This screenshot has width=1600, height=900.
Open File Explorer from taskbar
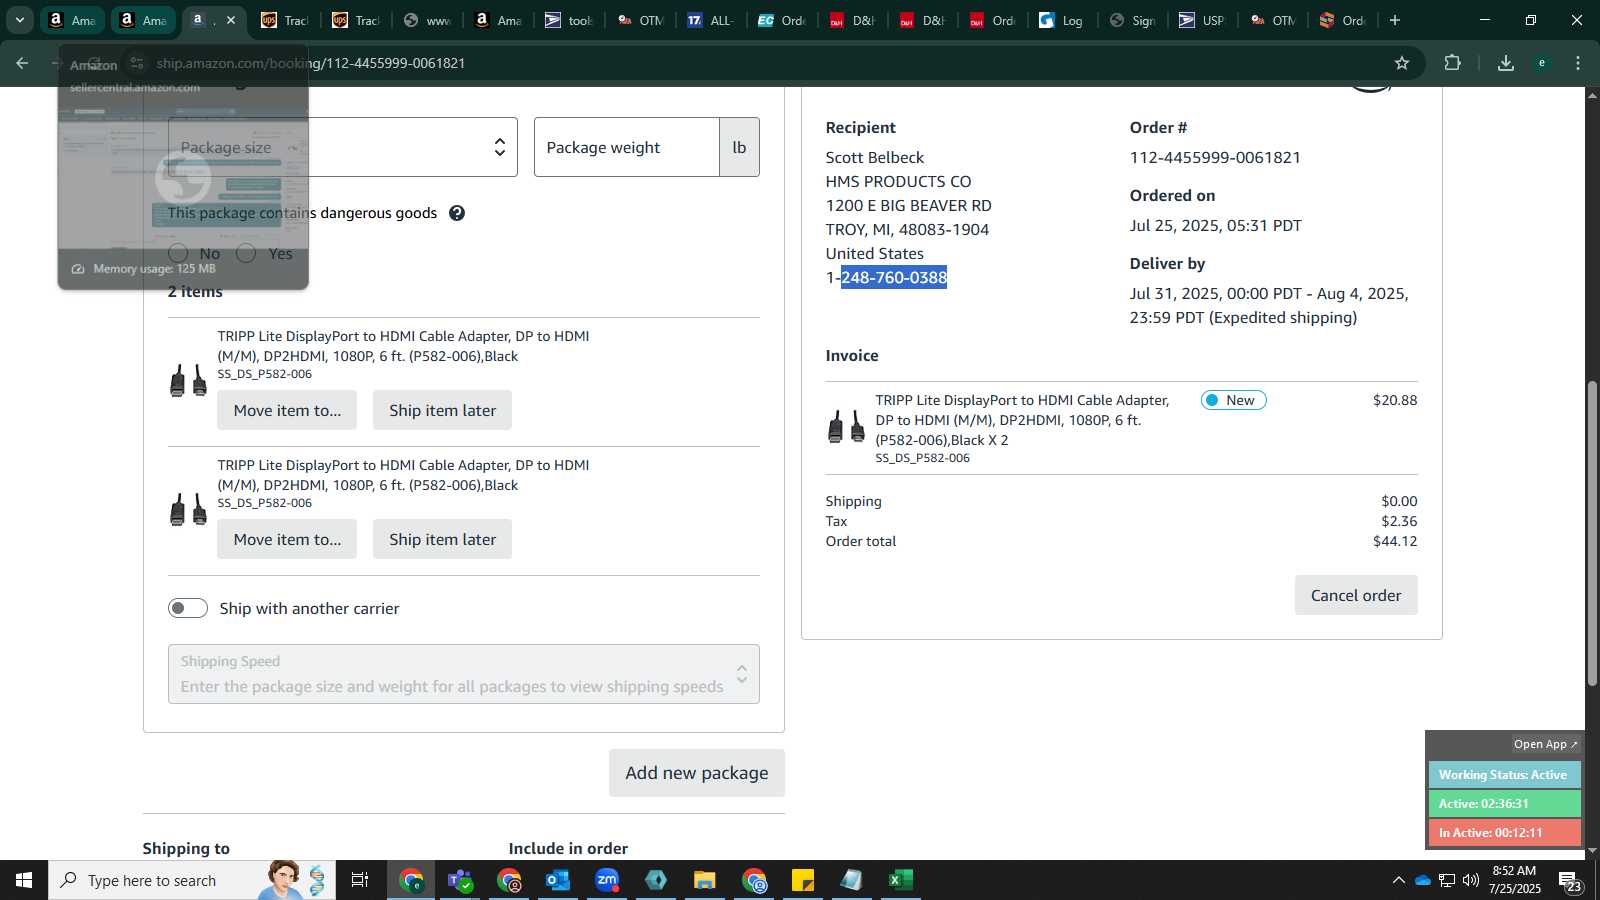pos(705,880)
